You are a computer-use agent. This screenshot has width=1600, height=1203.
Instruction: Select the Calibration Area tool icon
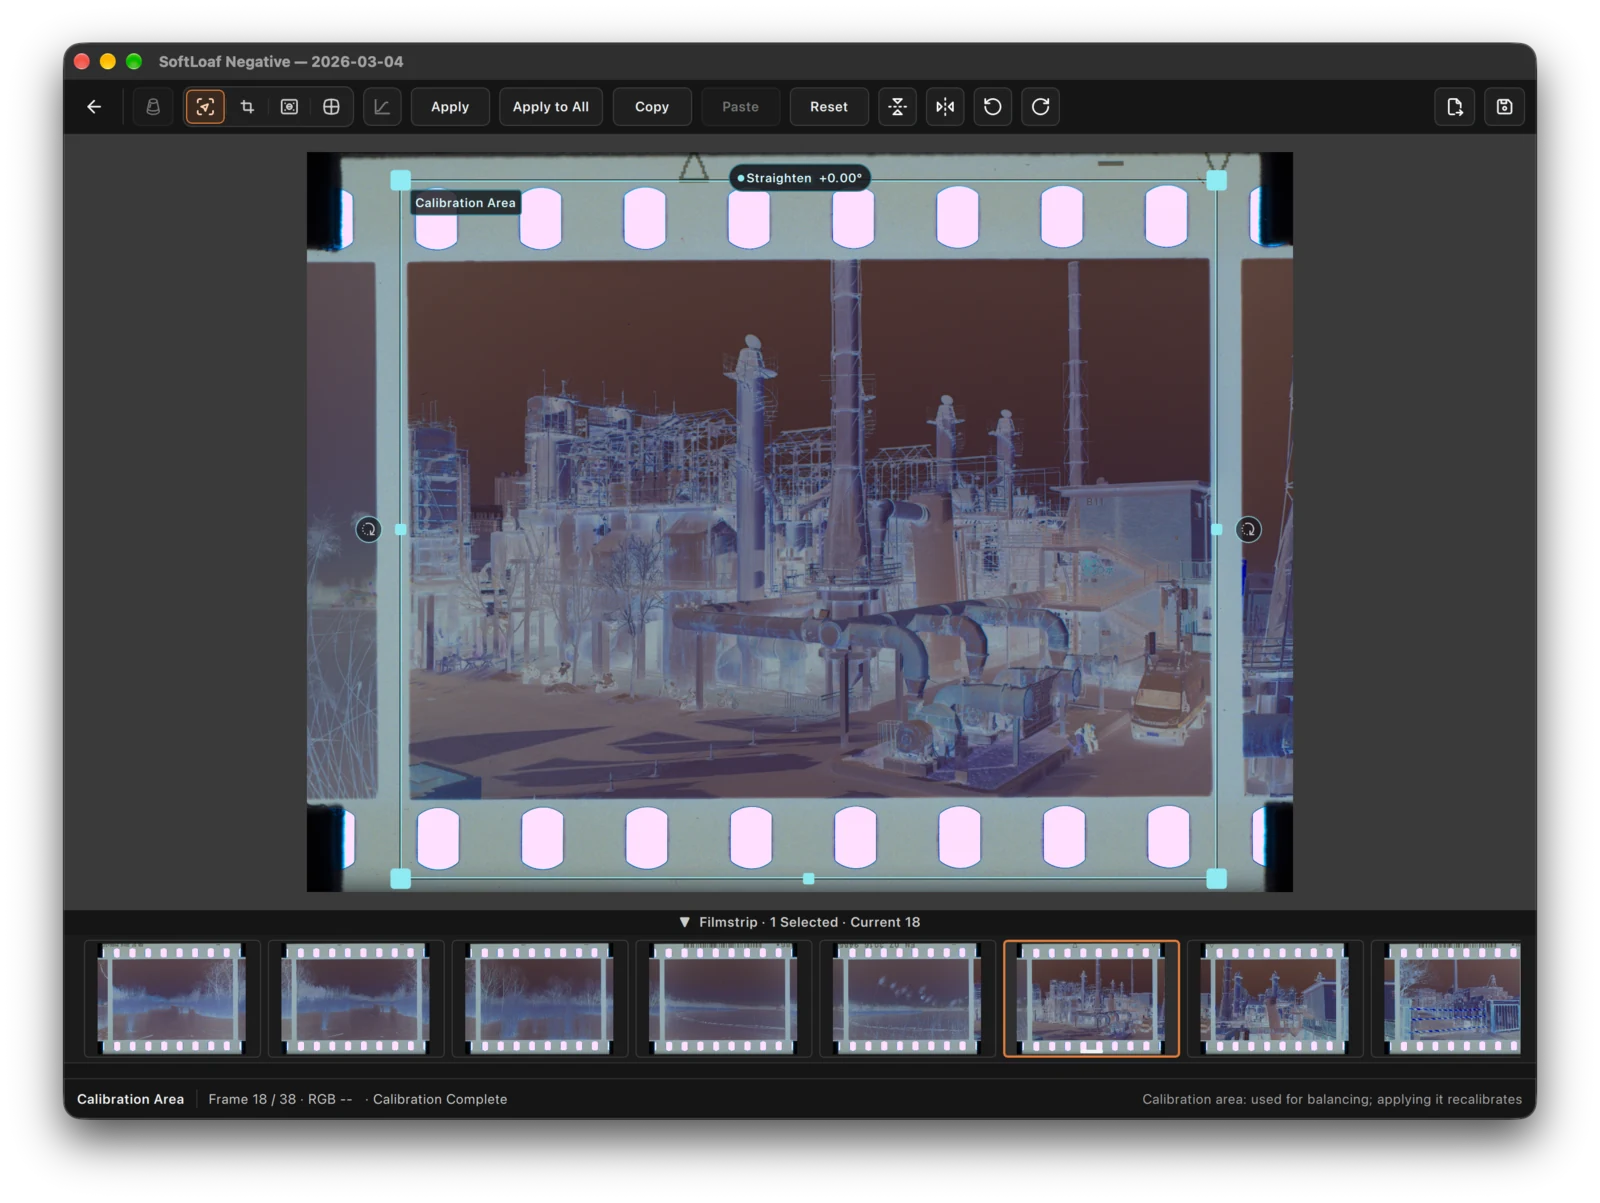pos(205,107)
